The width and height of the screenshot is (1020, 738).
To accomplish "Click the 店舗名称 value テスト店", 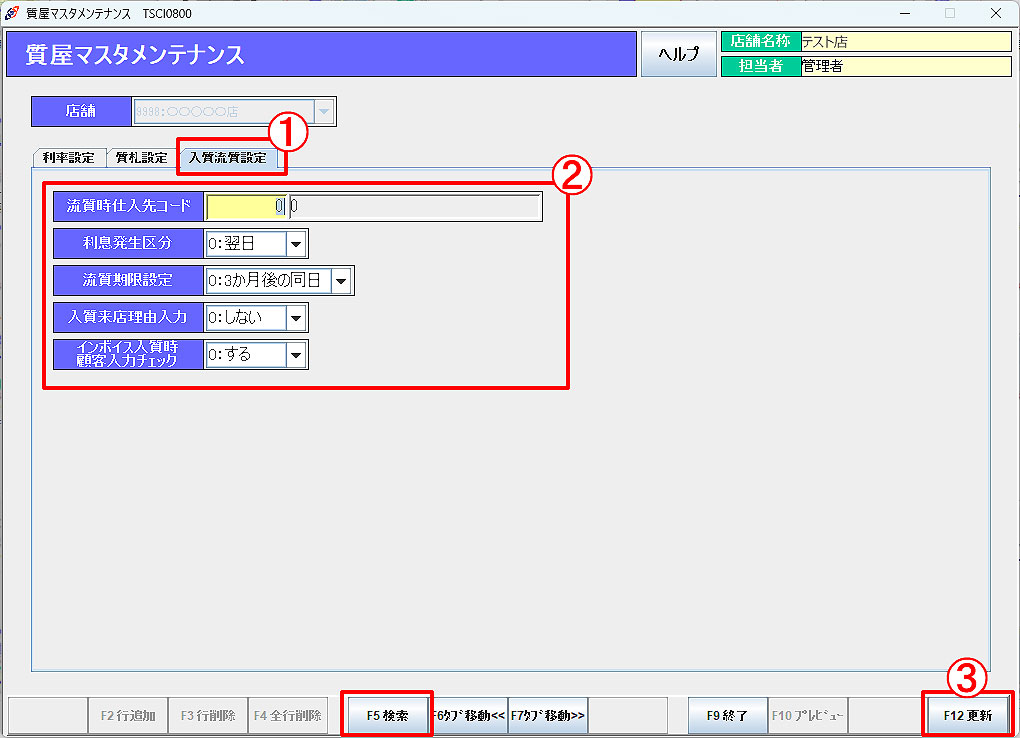I will coord(906,42).
